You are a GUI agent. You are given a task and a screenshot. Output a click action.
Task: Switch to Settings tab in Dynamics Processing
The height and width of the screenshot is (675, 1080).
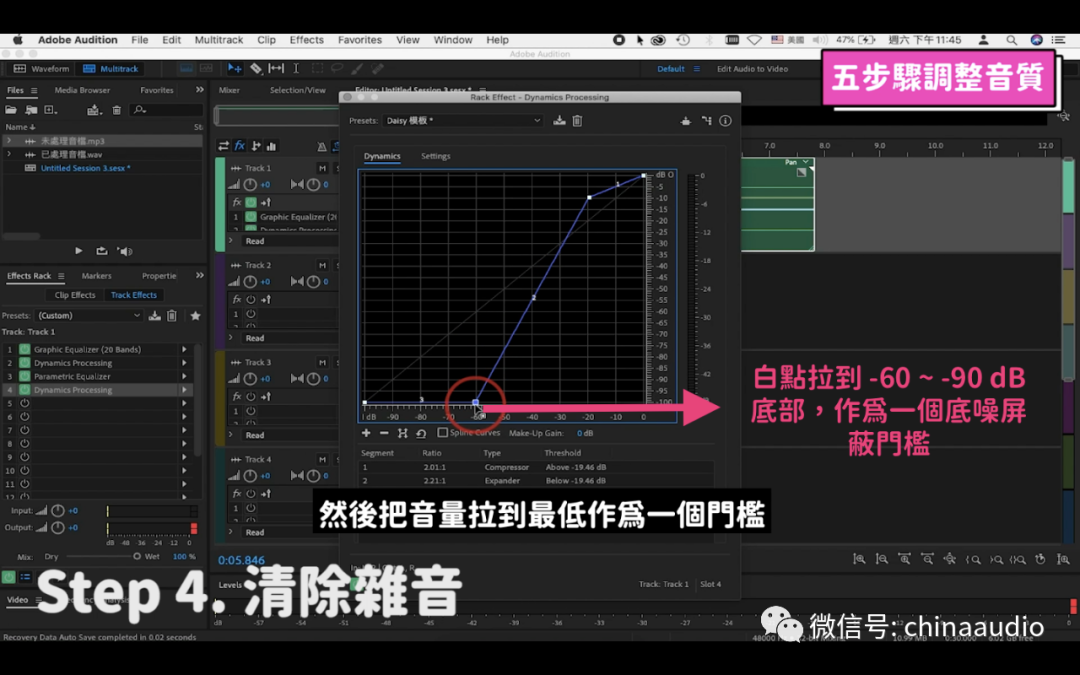pos(435,156)
